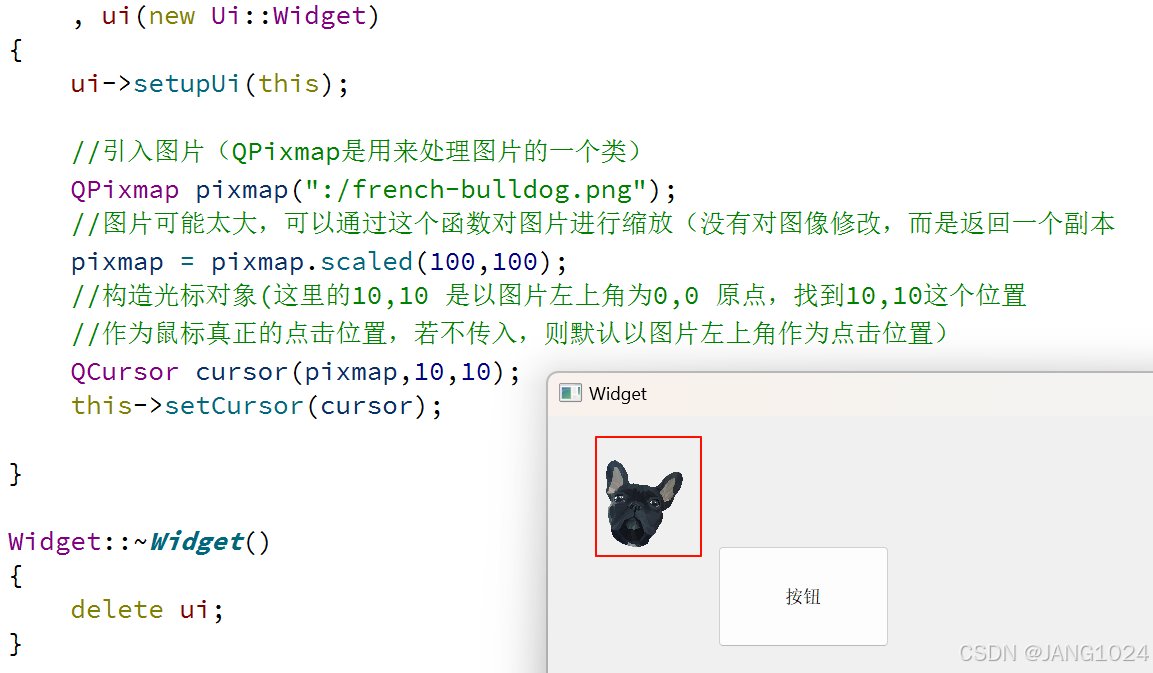This screenshot has height=673, width=1153.
Task: Click the French bulldog image
Action: (x=645, y=503)
